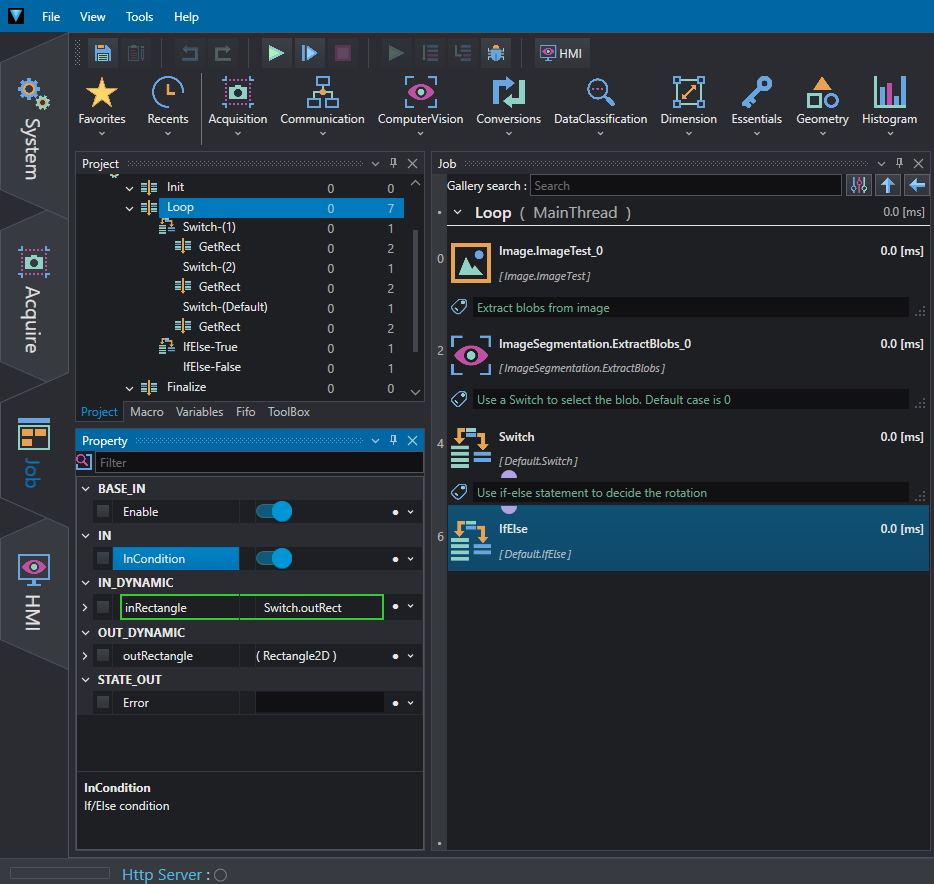The height and width of the screenshot is (884, 934).
Task: Click the up arrow button in Job panel
Action: point(888,185)
